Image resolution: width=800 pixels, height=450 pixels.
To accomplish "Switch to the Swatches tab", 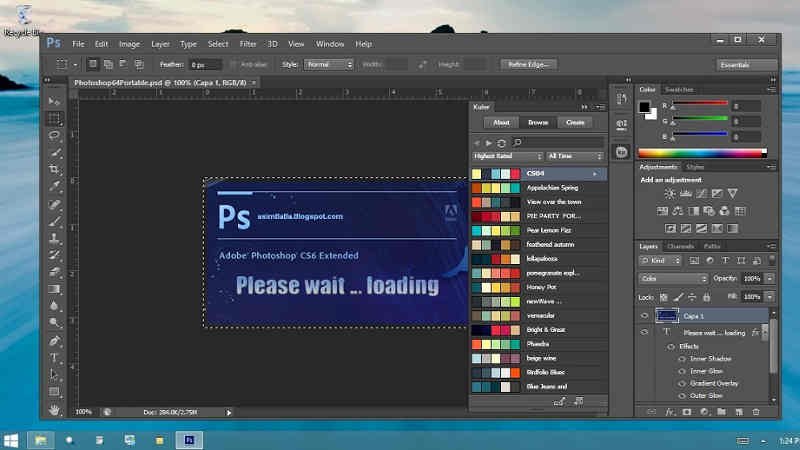I will tap(679, 89).
